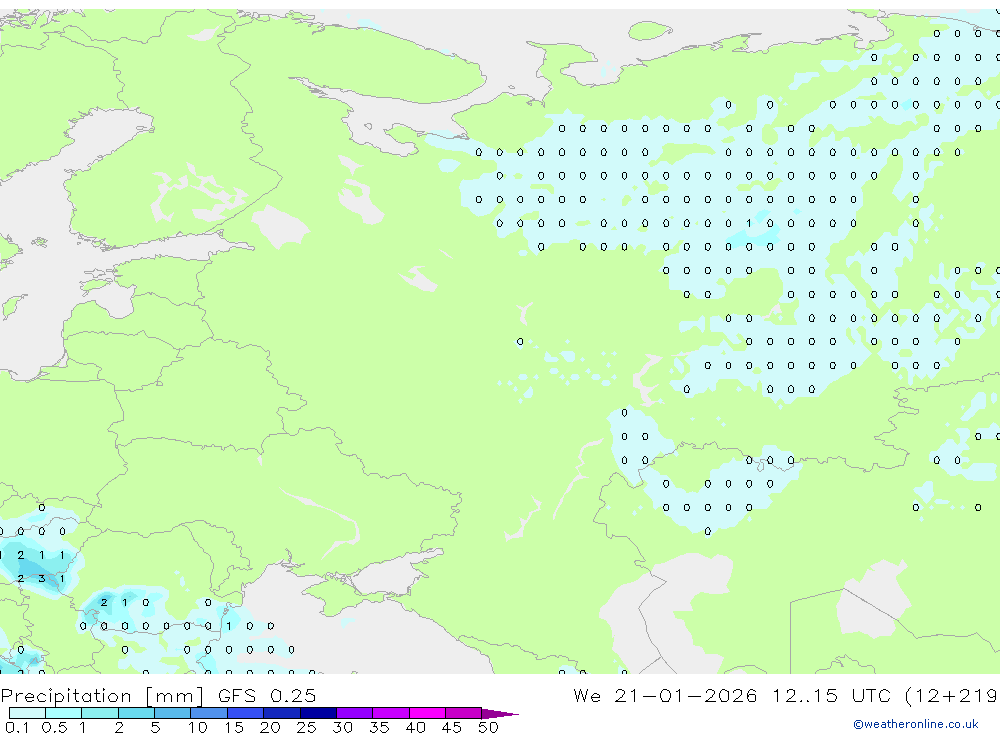Click the '0.1' legend scale label
Viewport: 1000px width, 733px height.
pyautogui.click(x=17, y=727)
